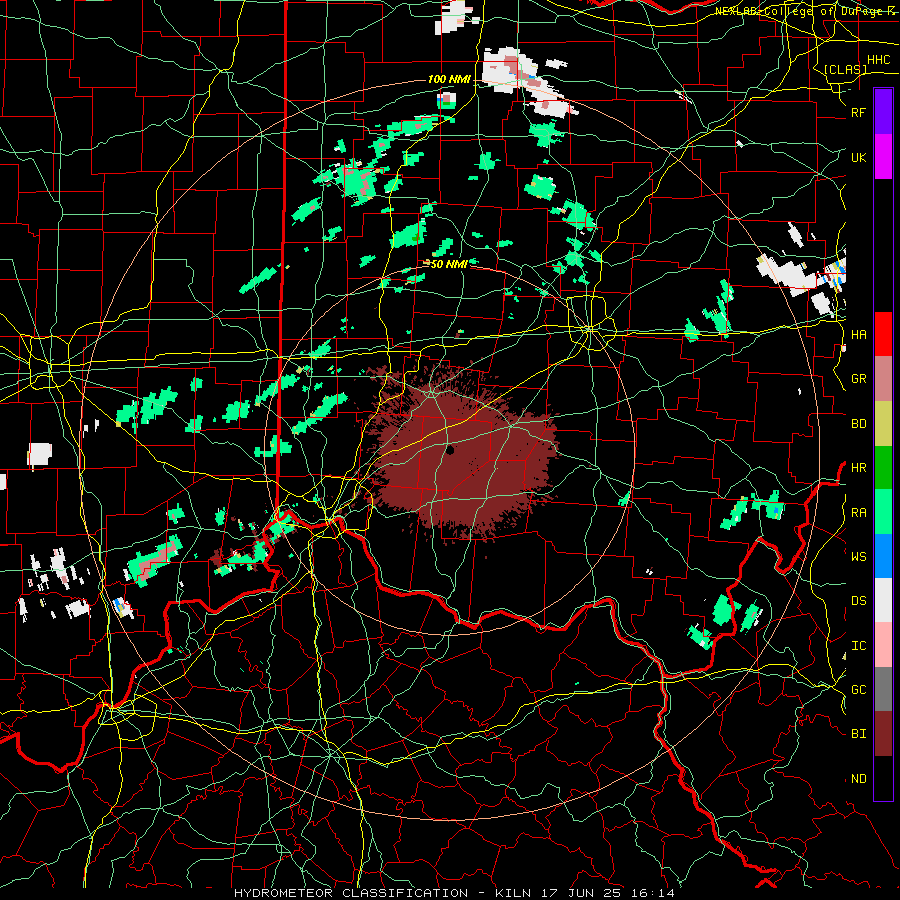
Task: Click the 'BI' legend label
Action: pyautogui.click(x=859, y=734)
